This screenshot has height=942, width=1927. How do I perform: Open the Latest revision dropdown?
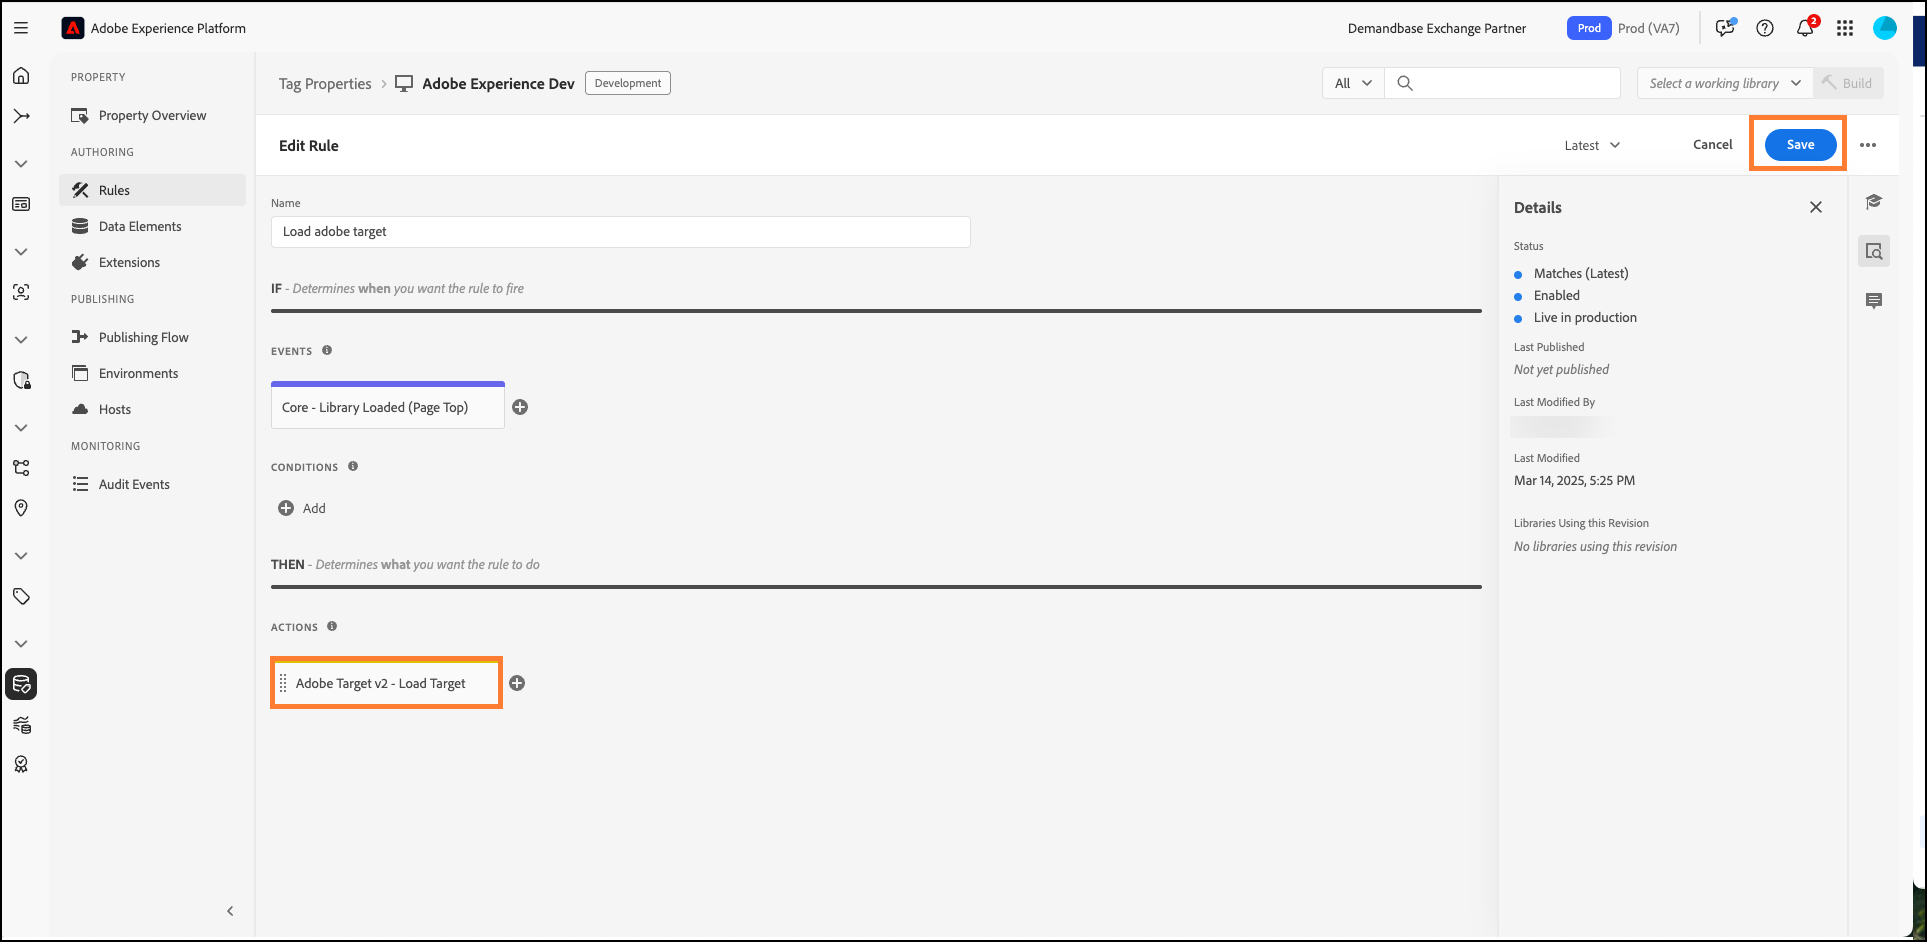pyautogui.click(x=1592, y=145)
